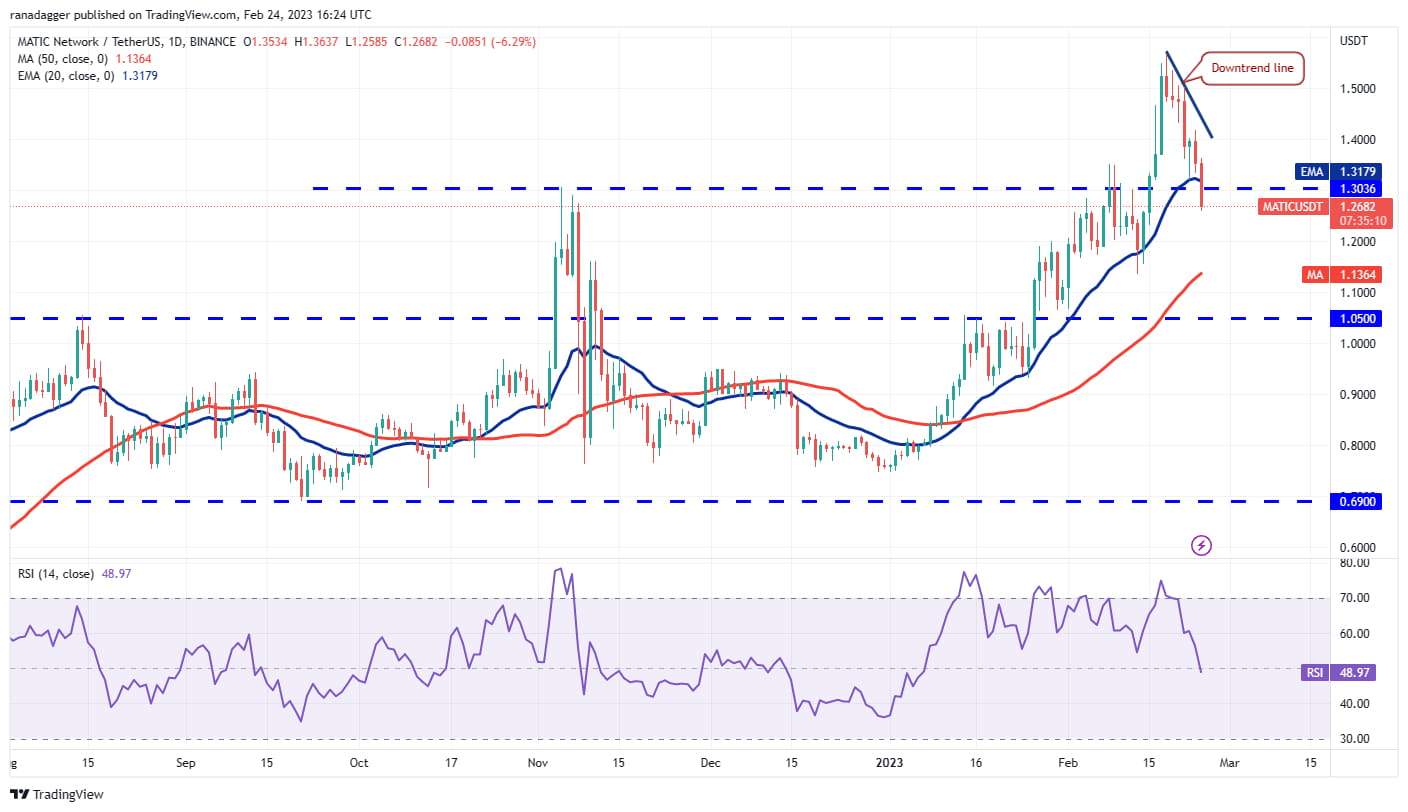Click the Nov label on the time axis
This screenshot has width=1408, height=812.
538,763
